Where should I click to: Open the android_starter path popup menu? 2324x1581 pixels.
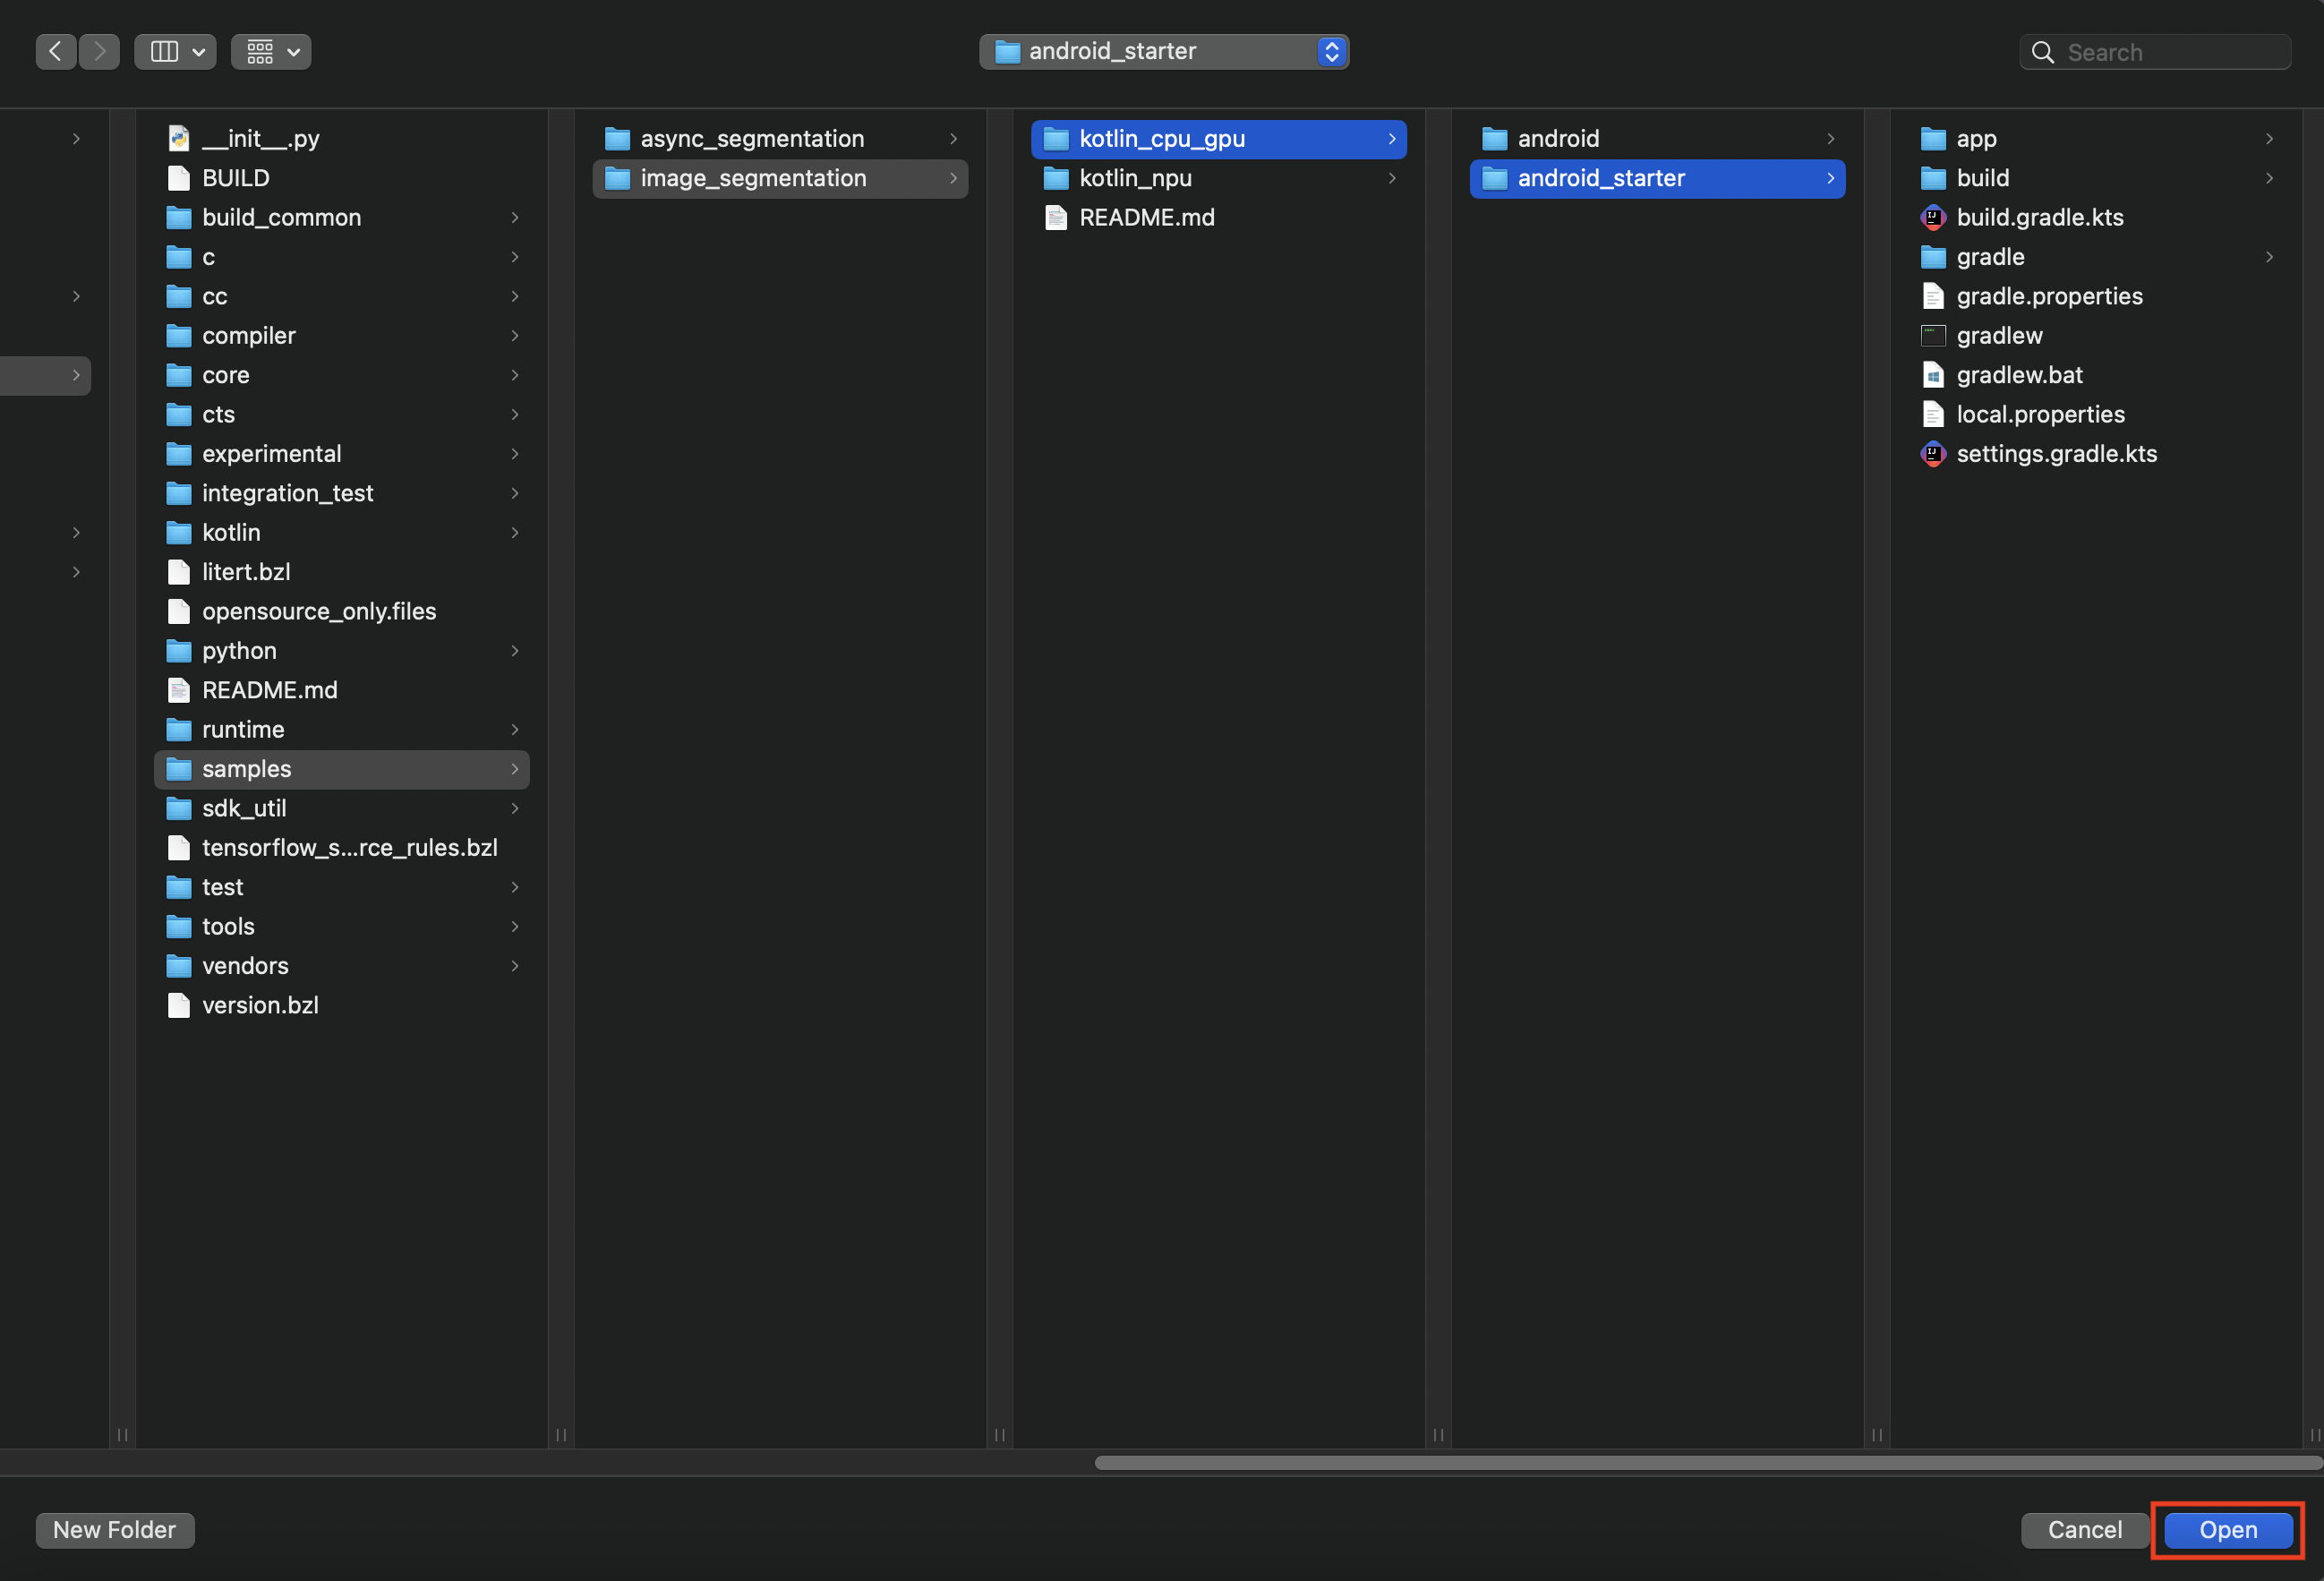[1164, 52]
